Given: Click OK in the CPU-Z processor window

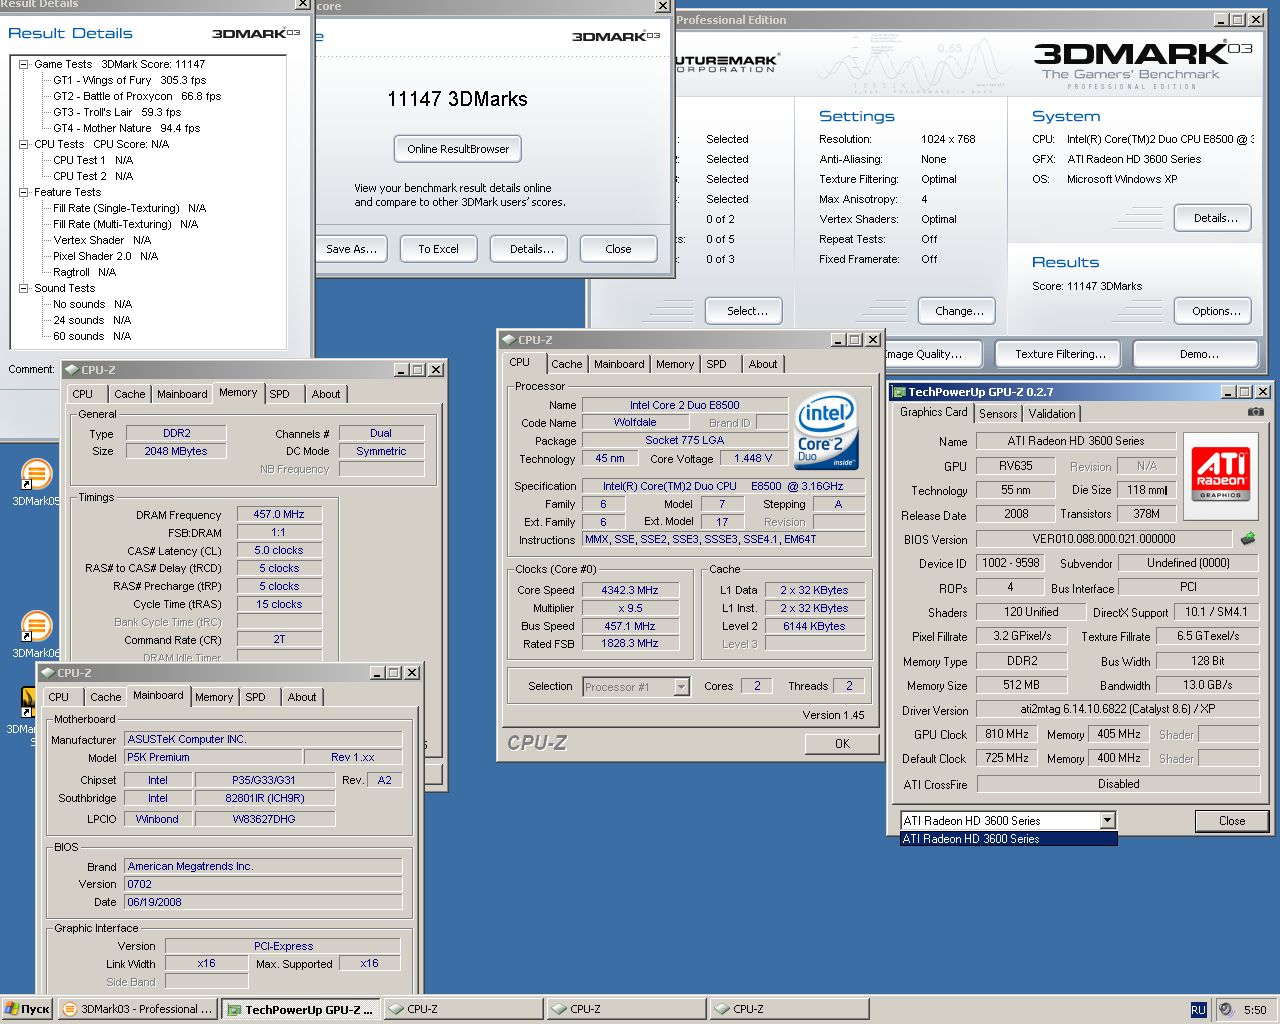Looking at the screenshot, I should click(x=842, y=744).
